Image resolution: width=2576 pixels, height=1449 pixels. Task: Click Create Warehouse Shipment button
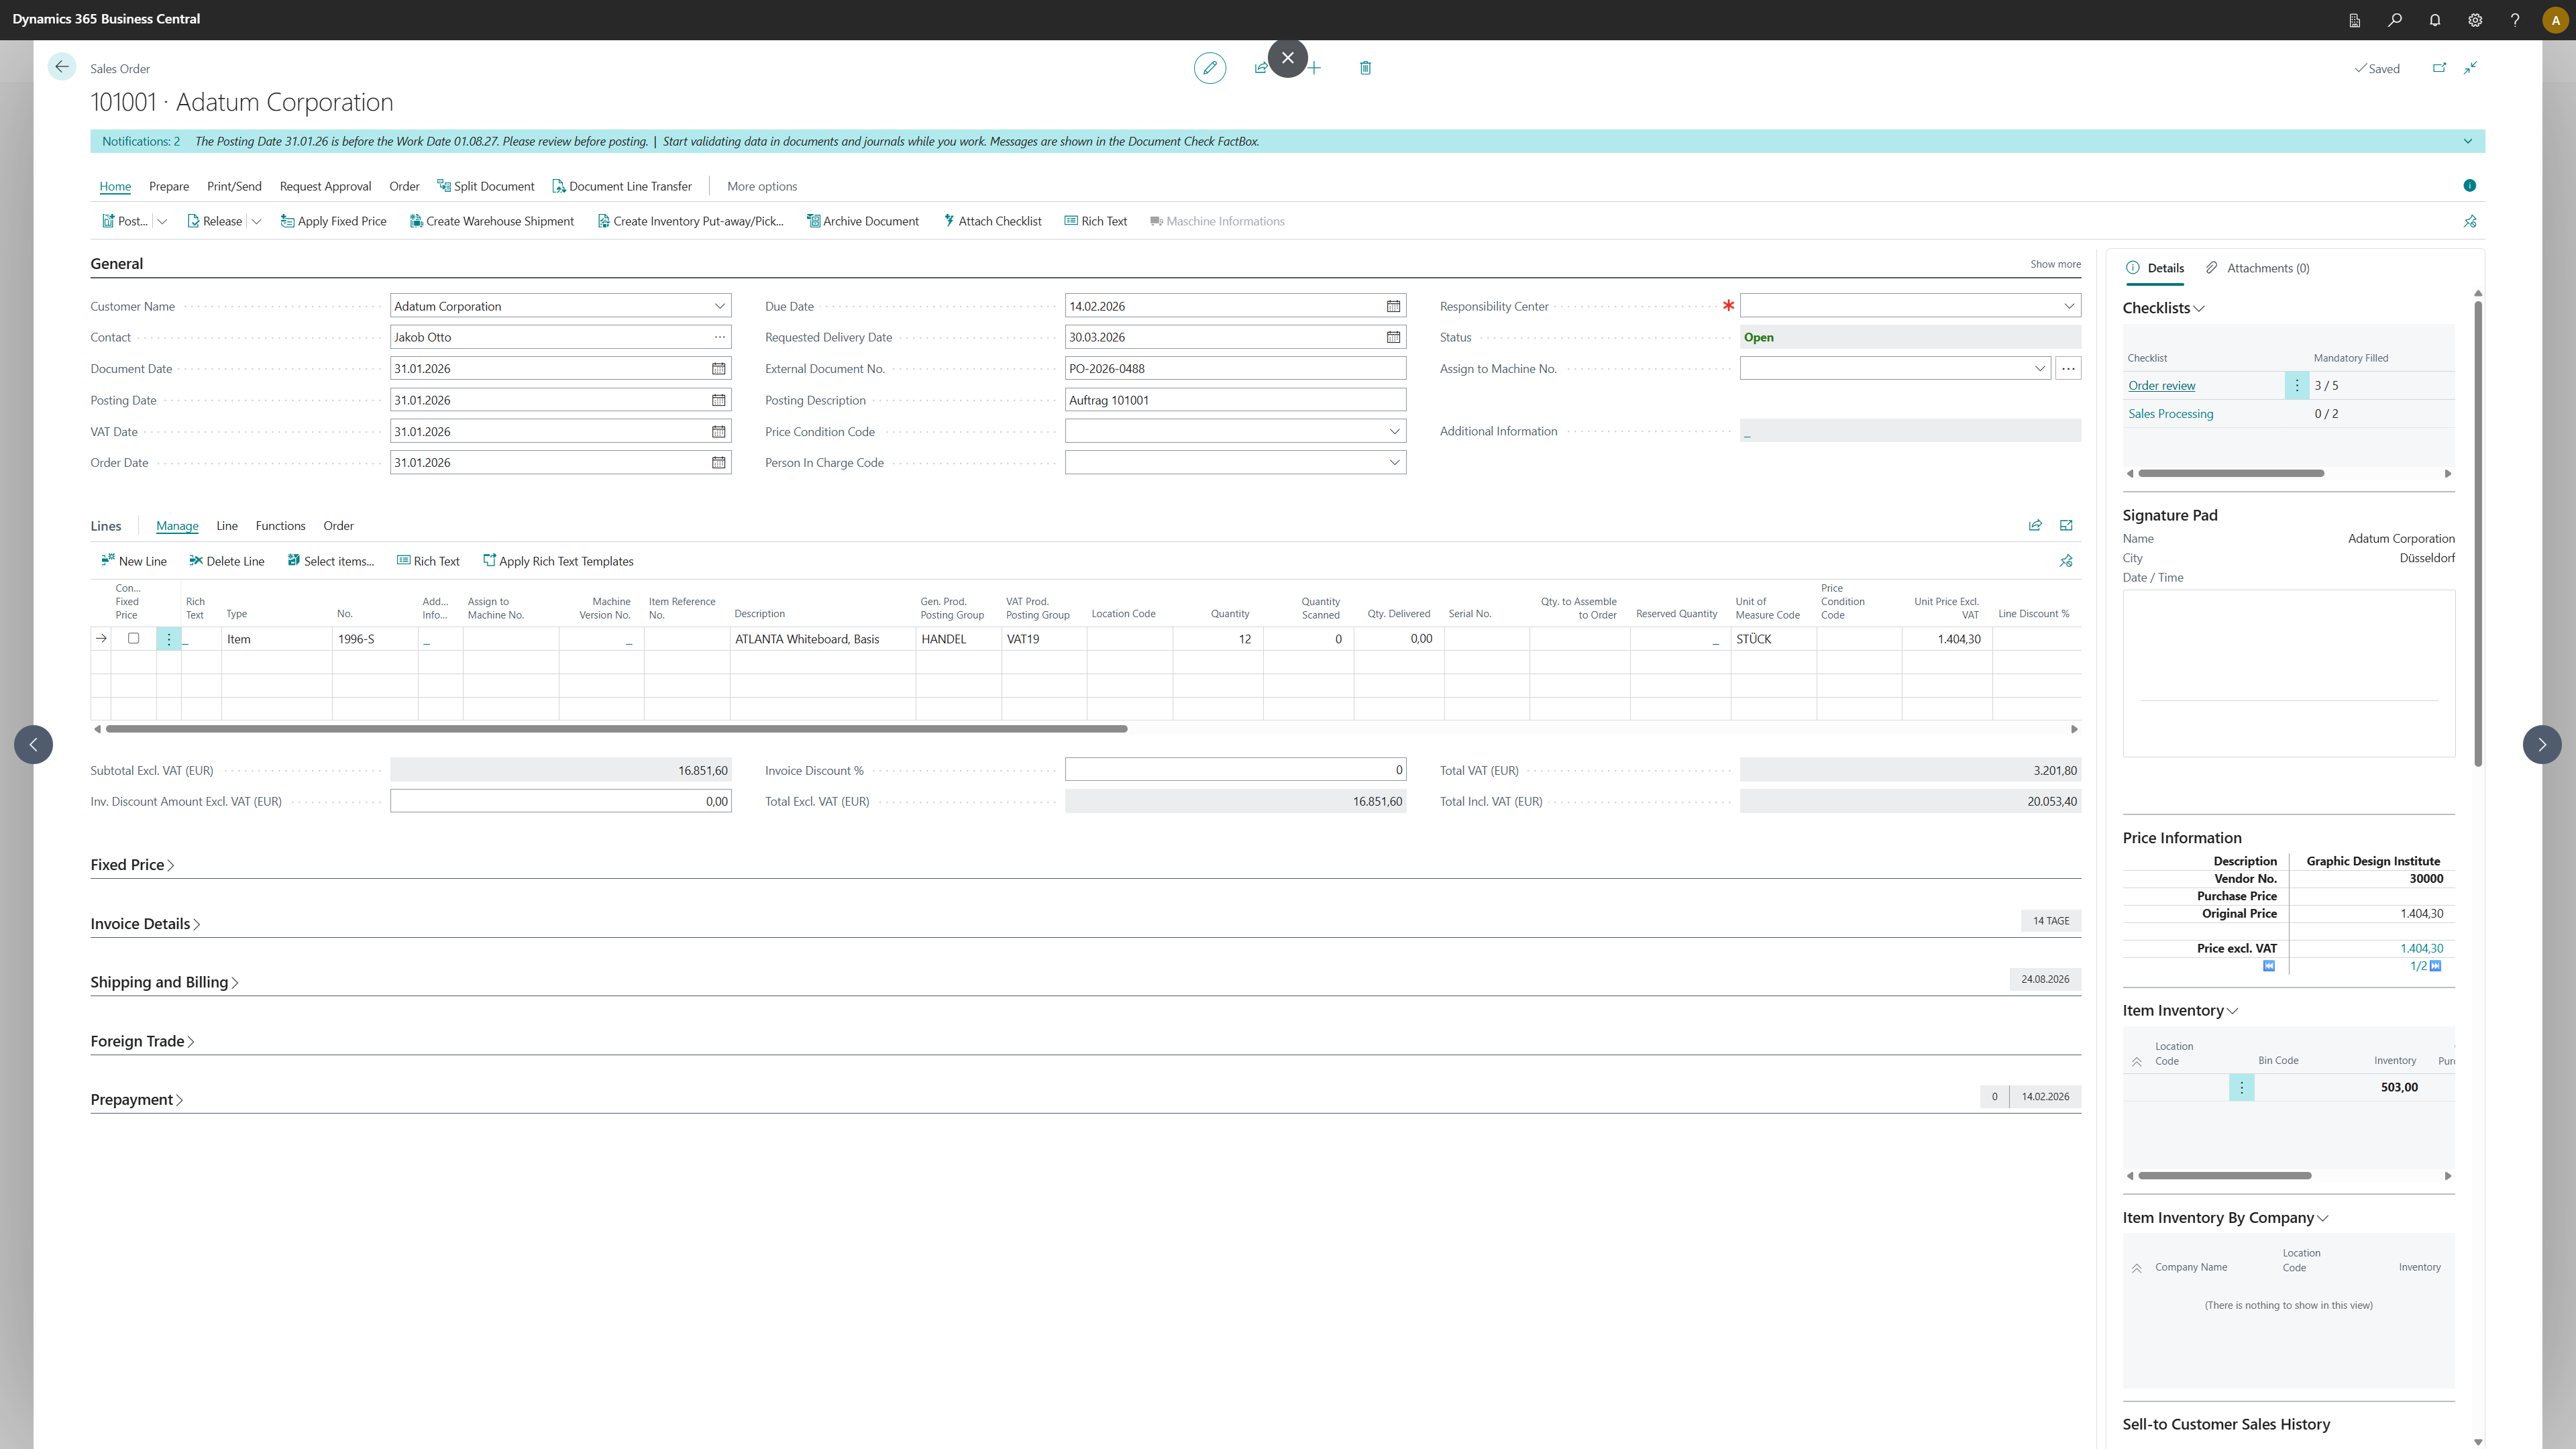tap(491, 222)
